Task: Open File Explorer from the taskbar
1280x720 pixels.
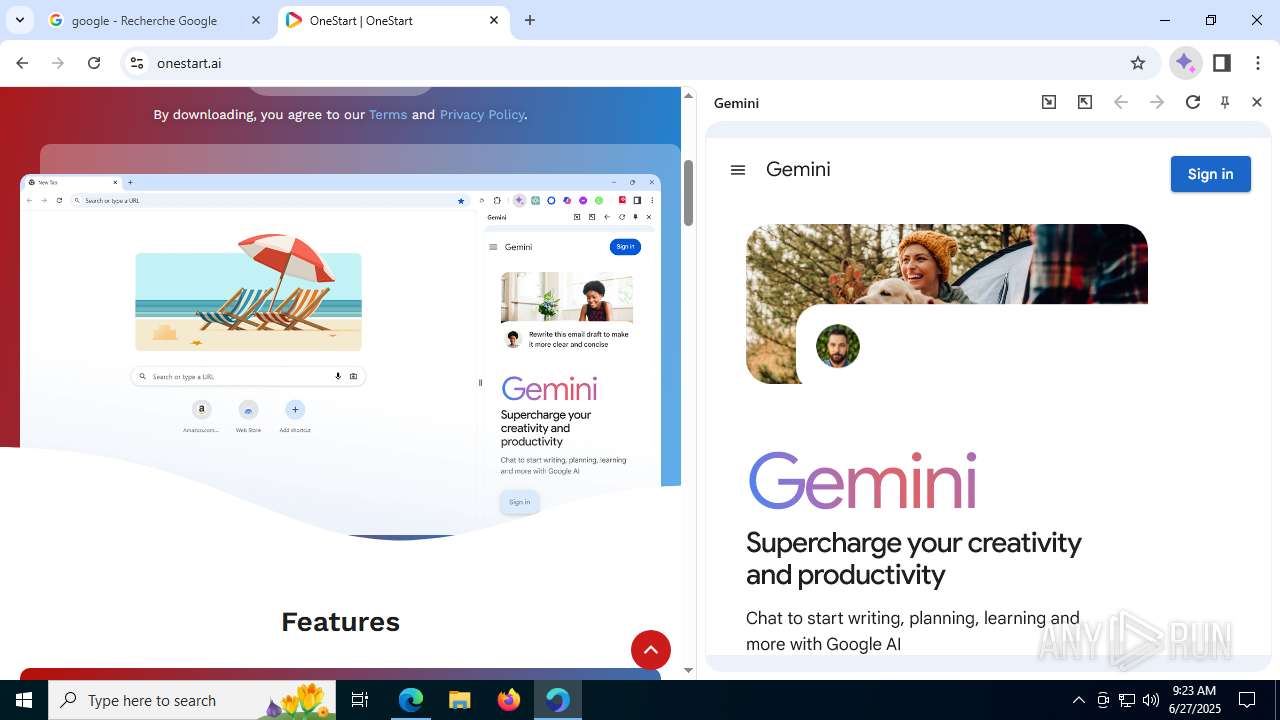Action: coord(460,700)
